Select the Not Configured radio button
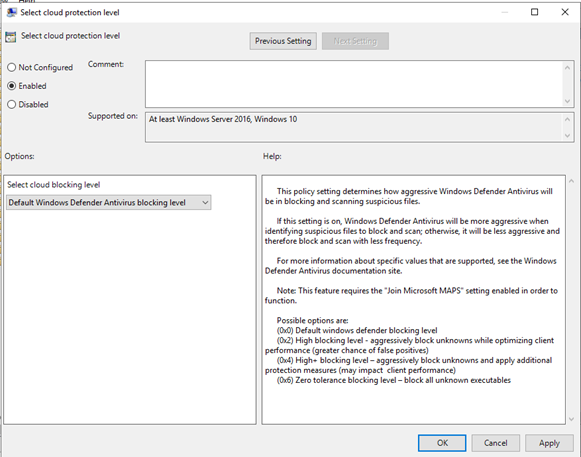The image size is (581, 457). click(x=11, y=67)
